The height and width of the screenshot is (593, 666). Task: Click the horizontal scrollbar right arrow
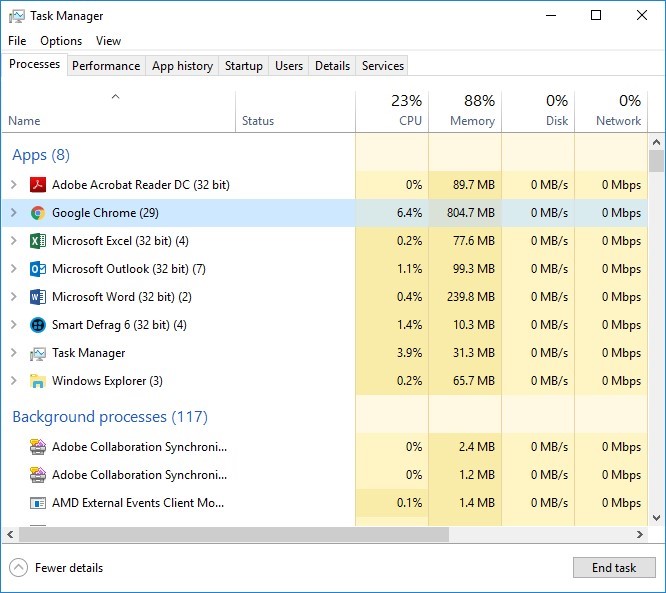click(x=640, y=534)
